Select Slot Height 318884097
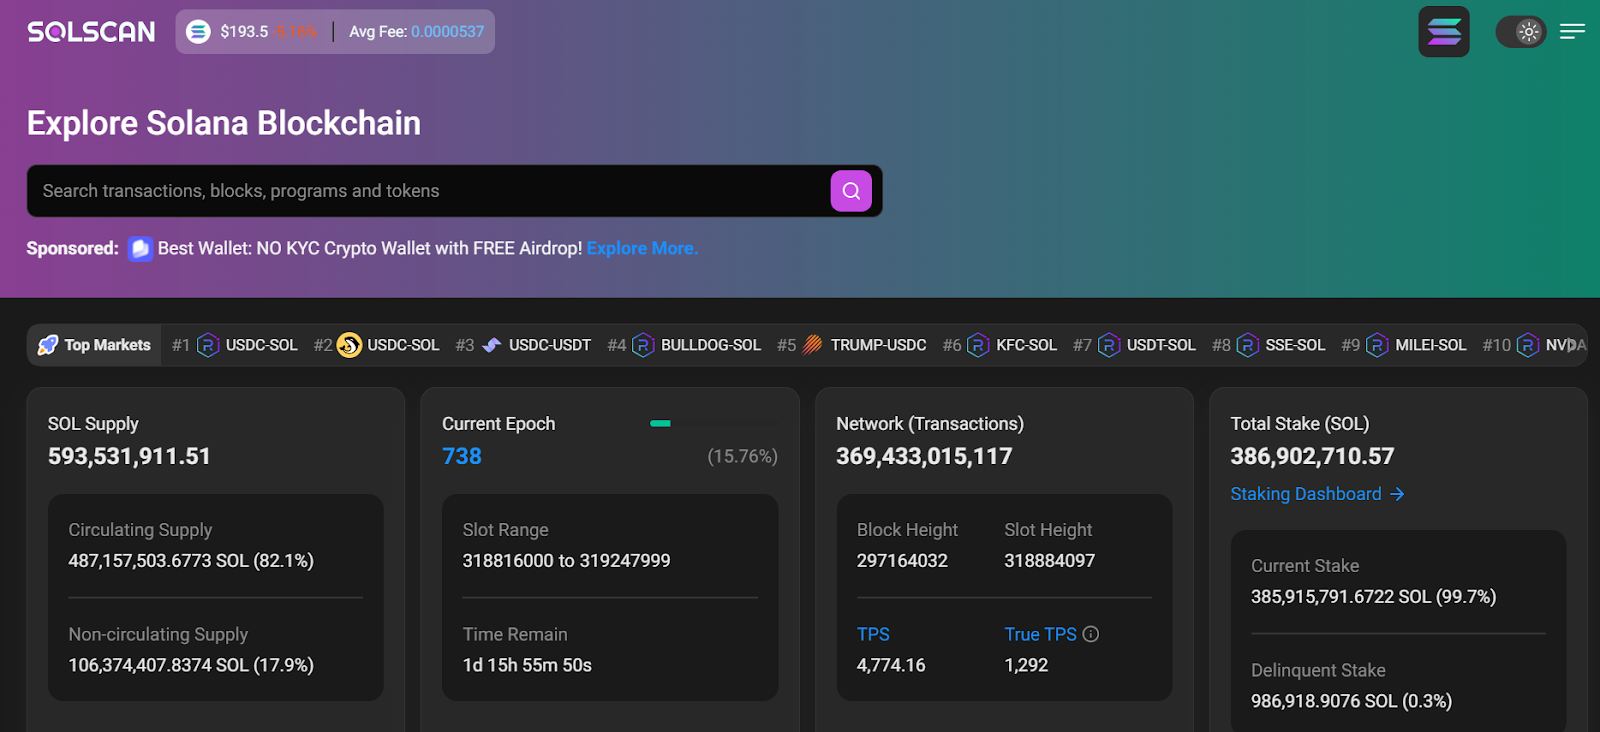Screen dimensions: 1600x732 click(x=1050, y=561)
